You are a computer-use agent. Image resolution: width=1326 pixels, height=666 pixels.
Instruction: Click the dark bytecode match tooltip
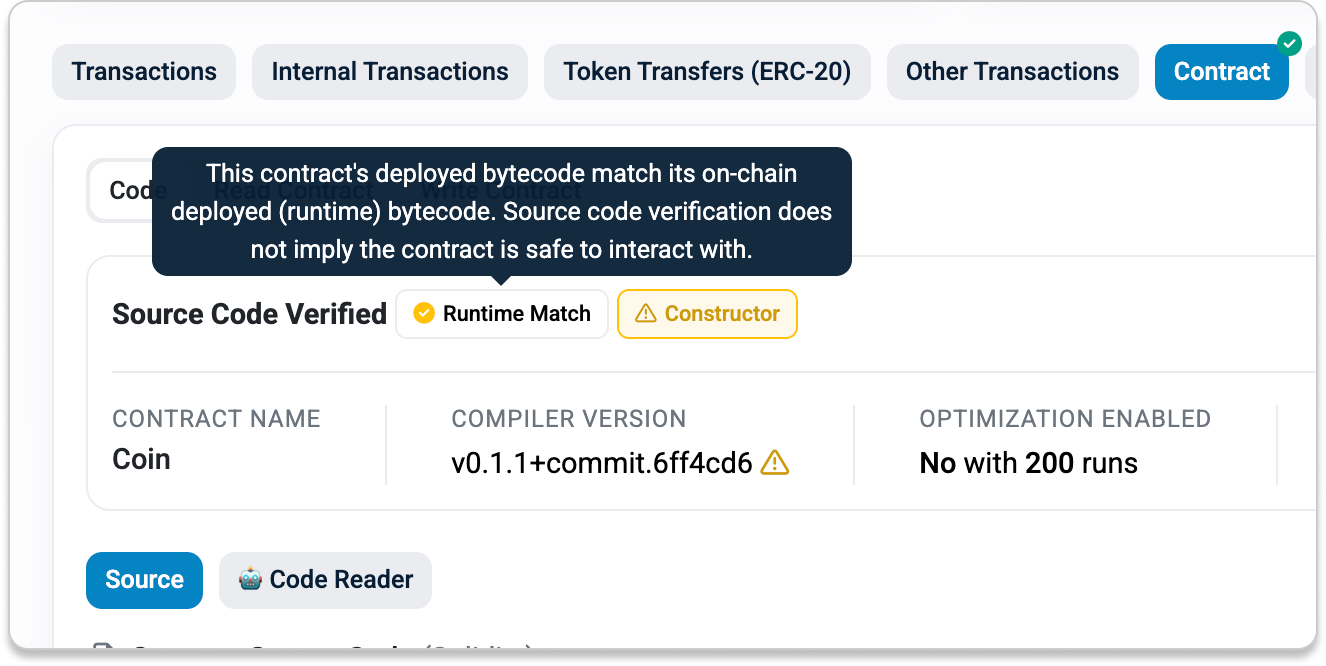tap(501, 211)
